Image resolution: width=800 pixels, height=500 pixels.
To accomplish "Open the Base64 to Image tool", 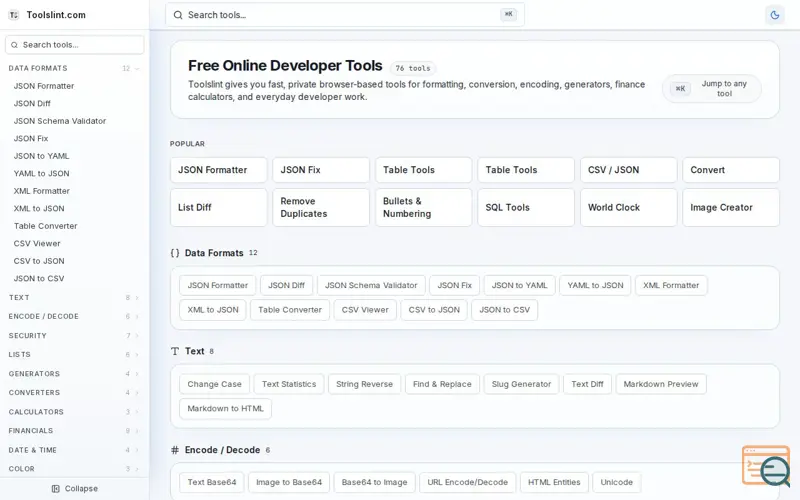I will (374, 482).
